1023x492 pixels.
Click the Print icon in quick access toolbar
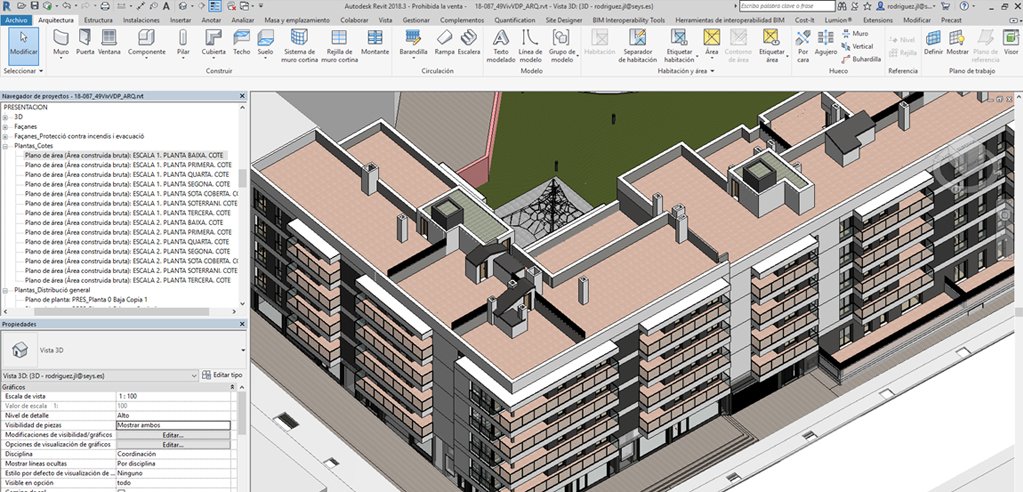tap(106, 6)
